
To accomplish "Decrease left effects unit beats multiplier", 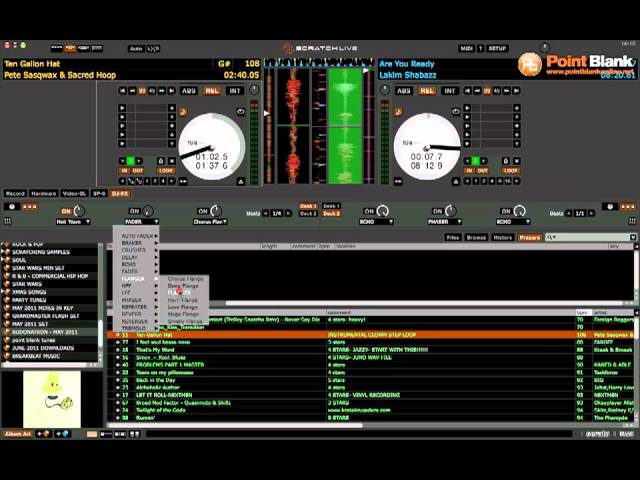I will tap(266, 213).
